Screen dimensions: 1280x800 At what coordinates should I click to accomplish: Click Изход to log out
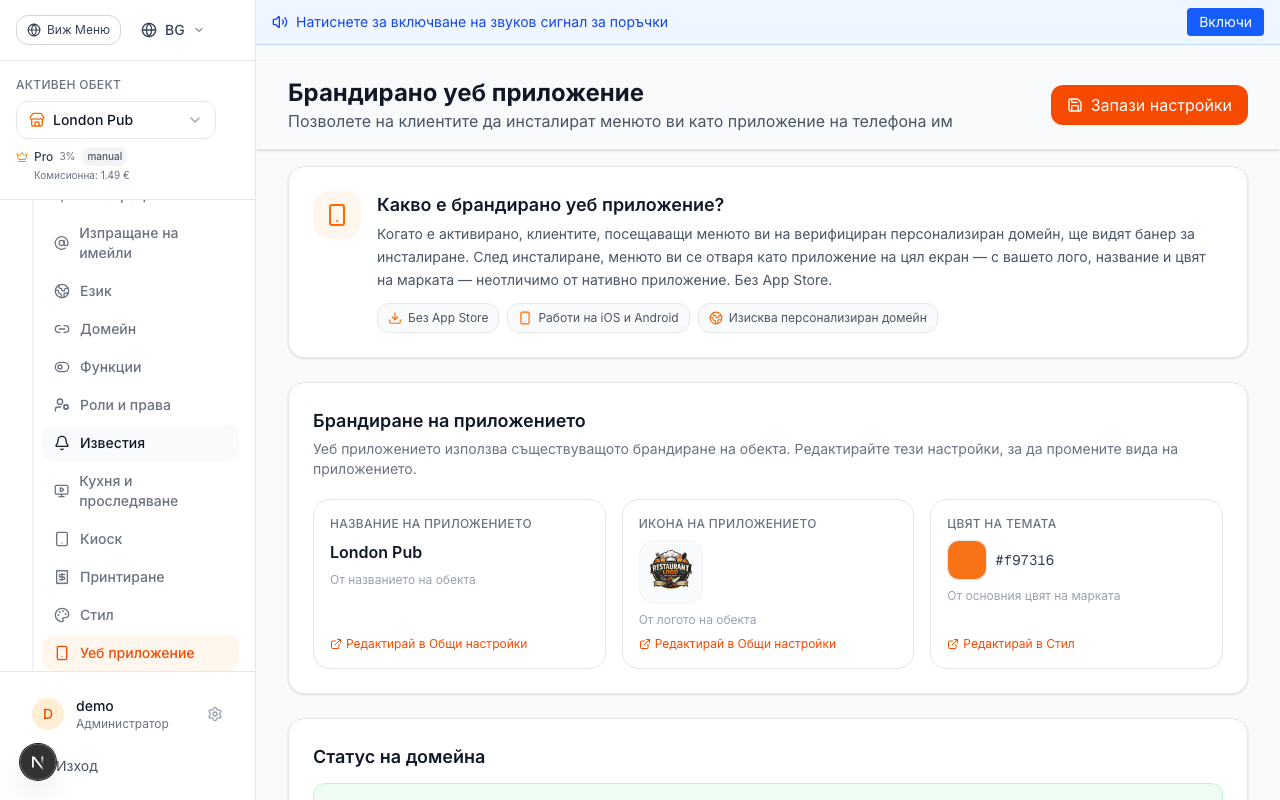tap(77, 766)
